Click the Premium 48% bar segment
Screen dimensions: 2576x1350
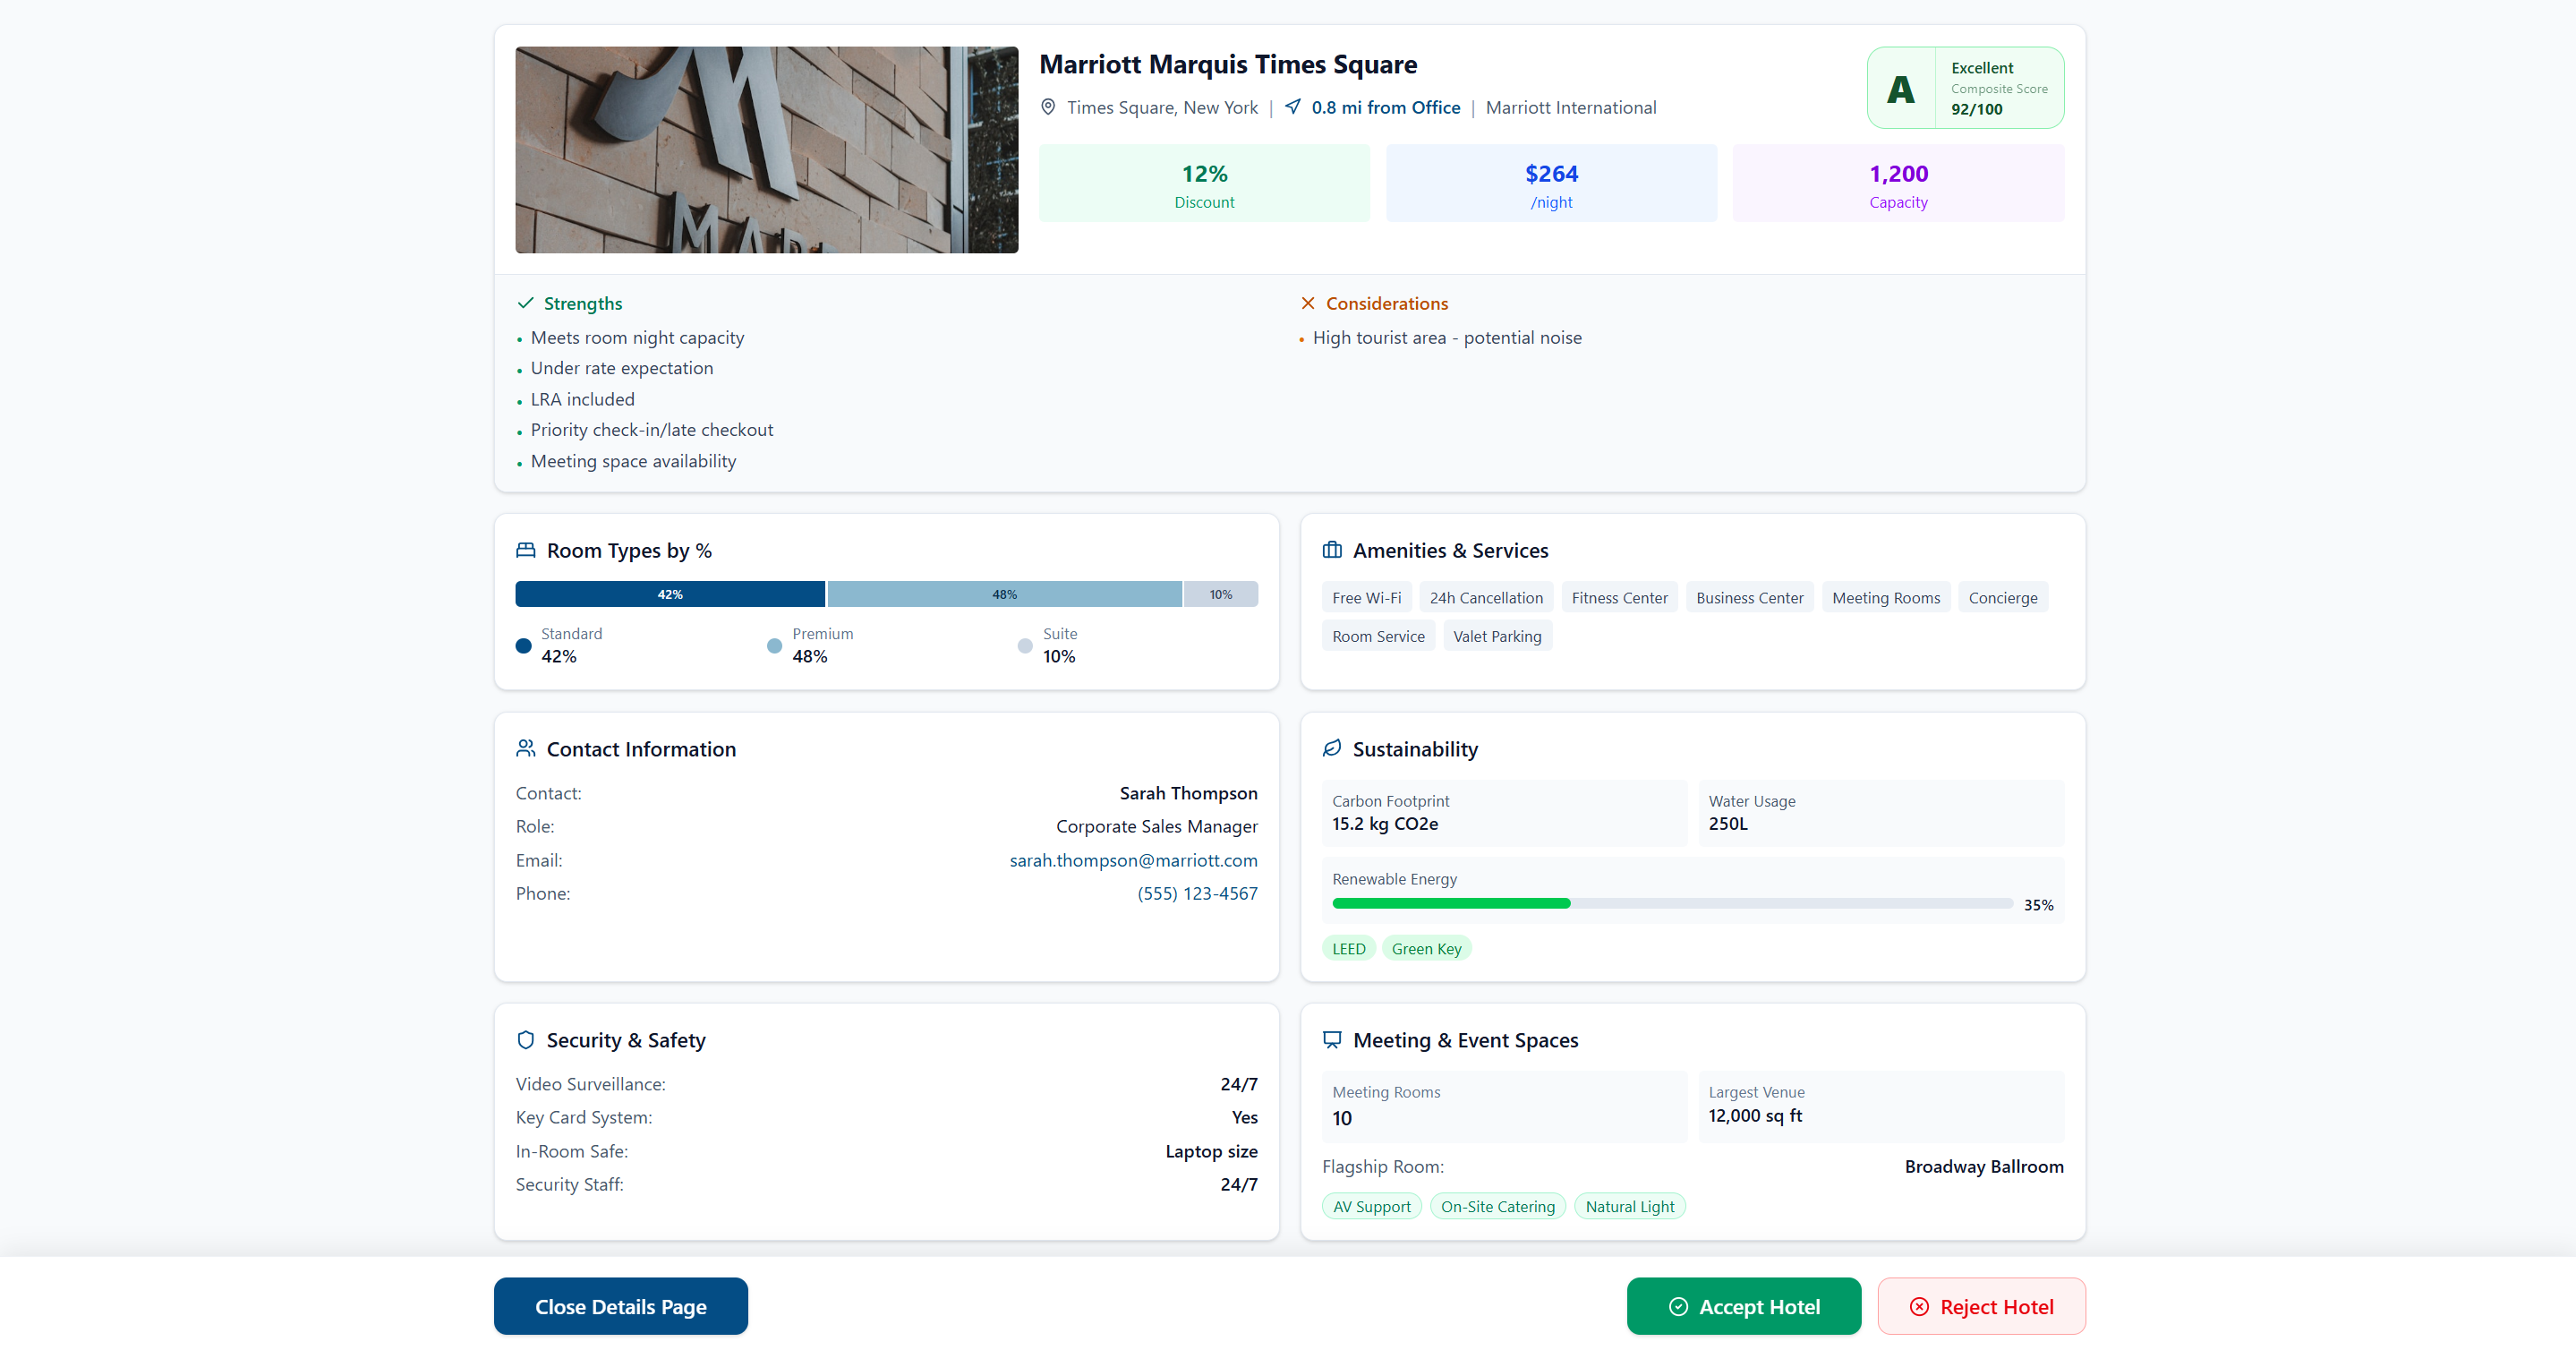click(1004, 594)
